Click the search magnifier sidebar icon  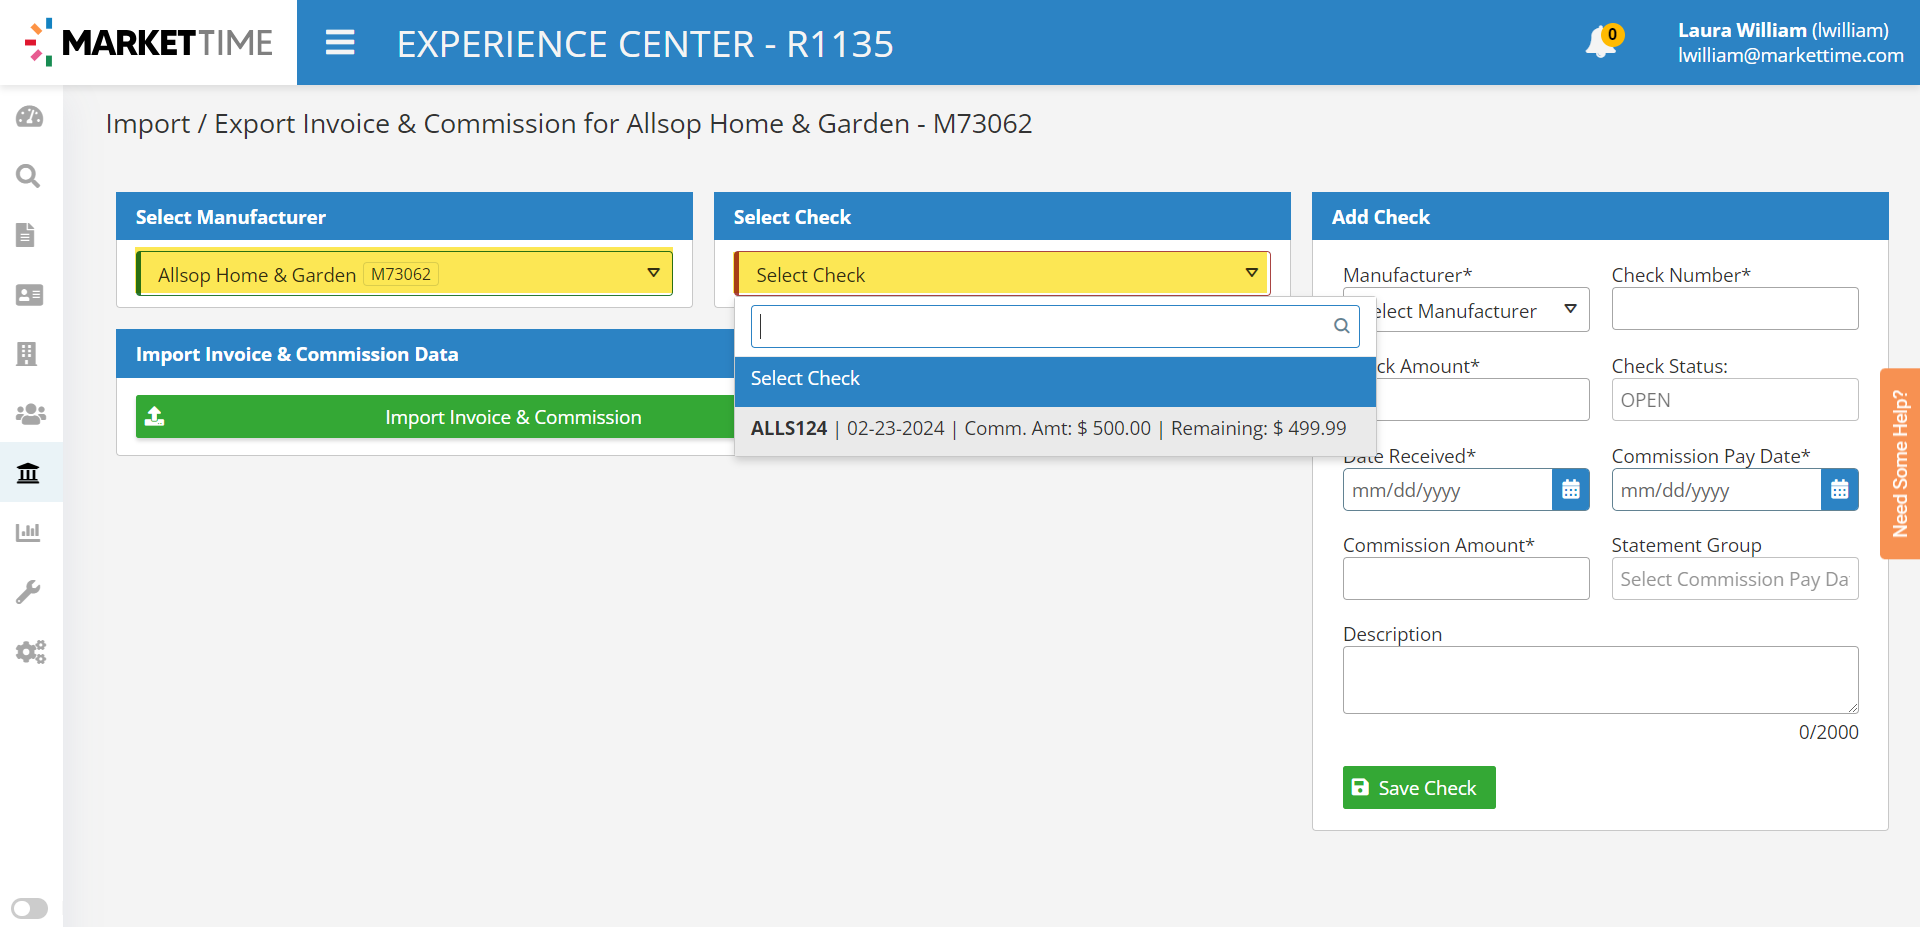(29, 176)
